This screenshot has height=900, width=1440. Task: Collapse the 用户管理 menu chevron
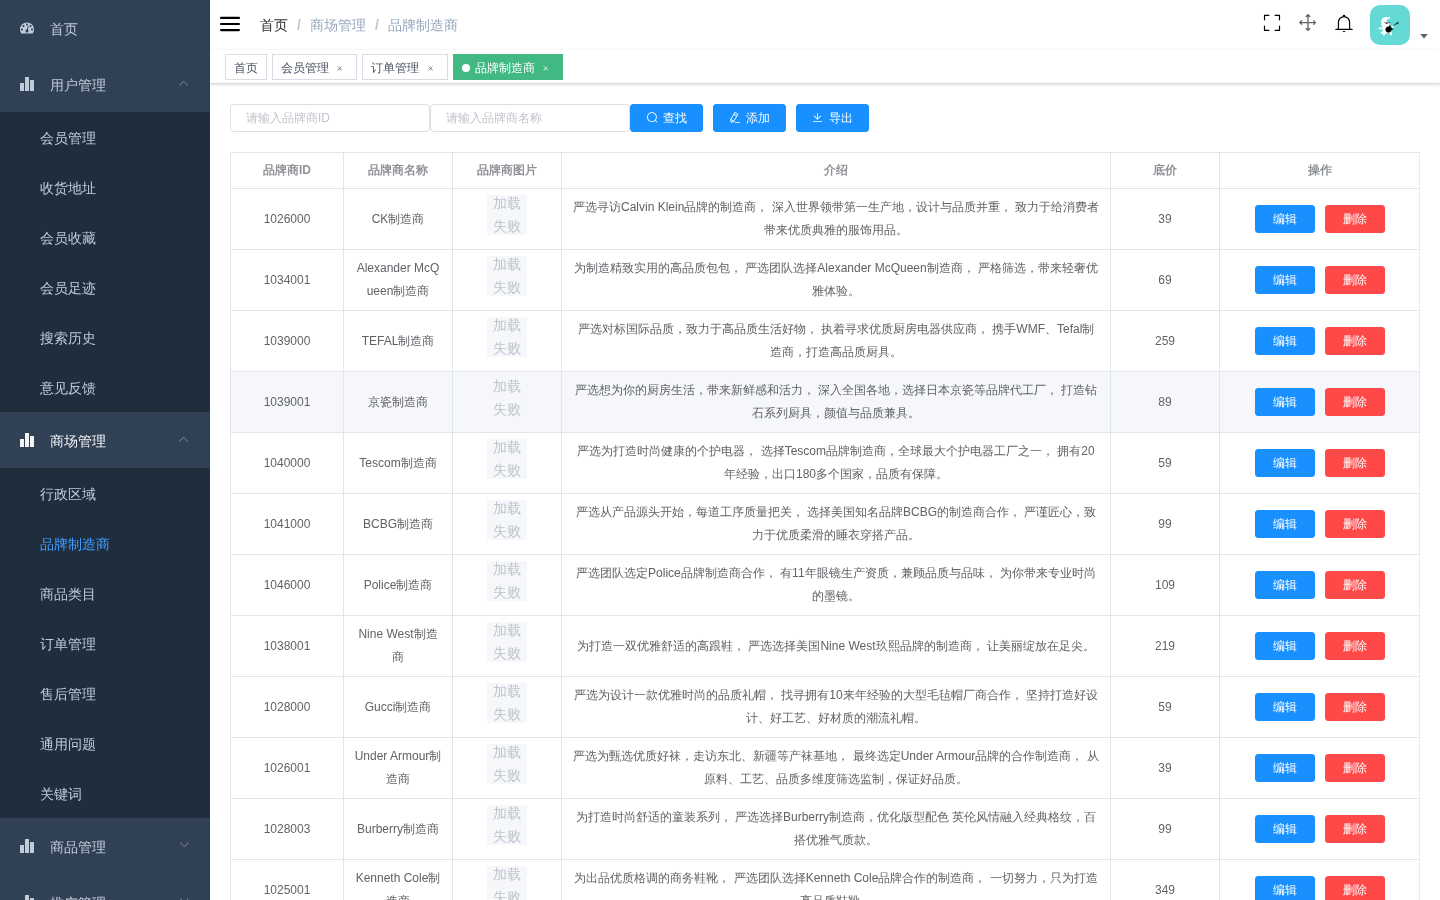tap(184, 84)
